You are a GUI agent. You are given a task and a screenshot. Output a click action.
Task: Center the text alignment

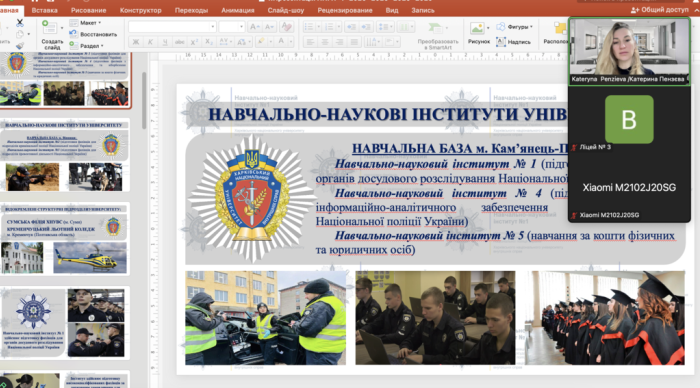pos(325,42)
